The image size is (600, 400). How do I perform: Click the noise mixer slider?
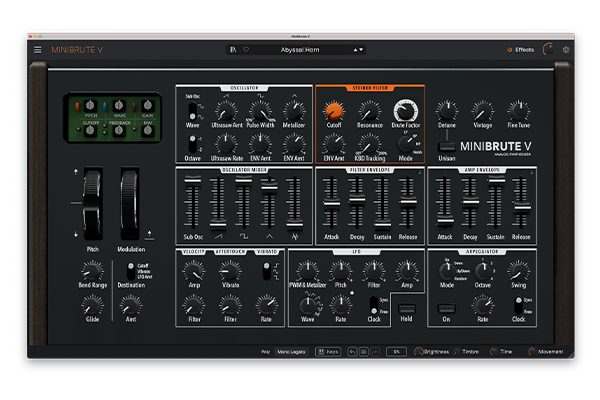pos(295,225)
